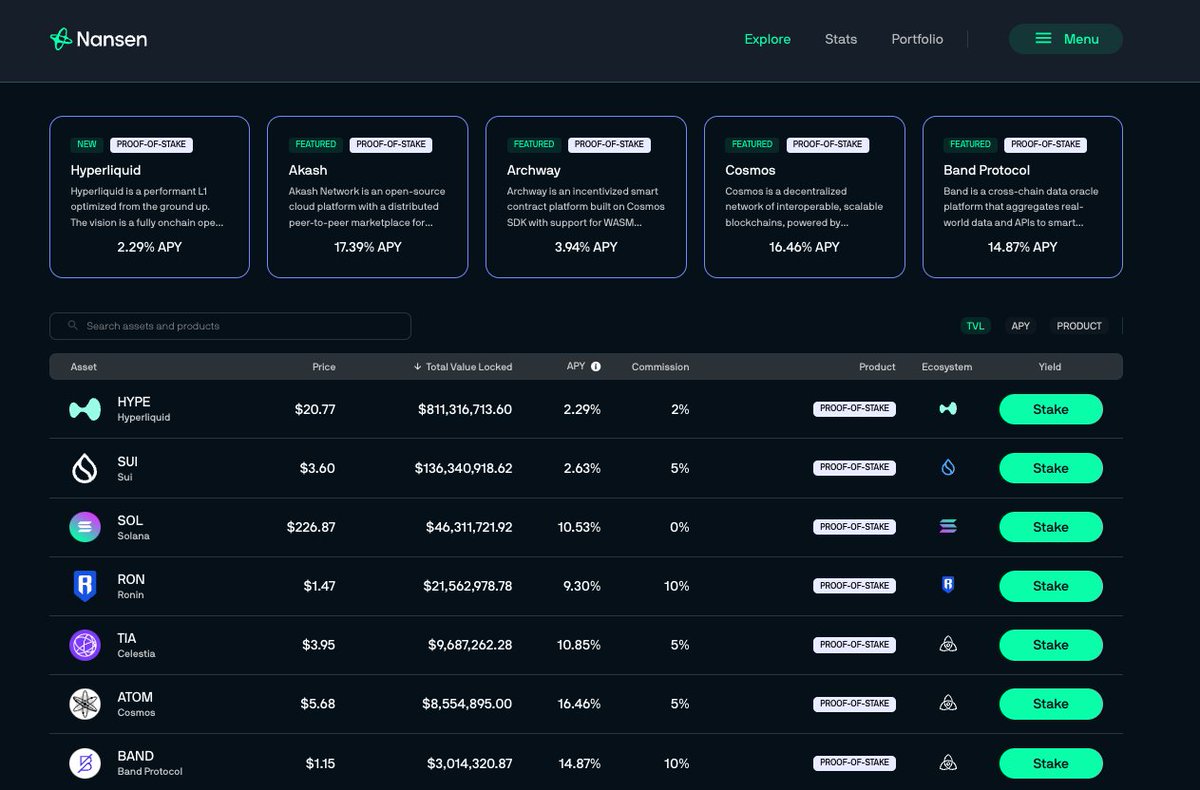1200x790 pixels.
Task: Open the Archway featured card
Action: [586, 197]
